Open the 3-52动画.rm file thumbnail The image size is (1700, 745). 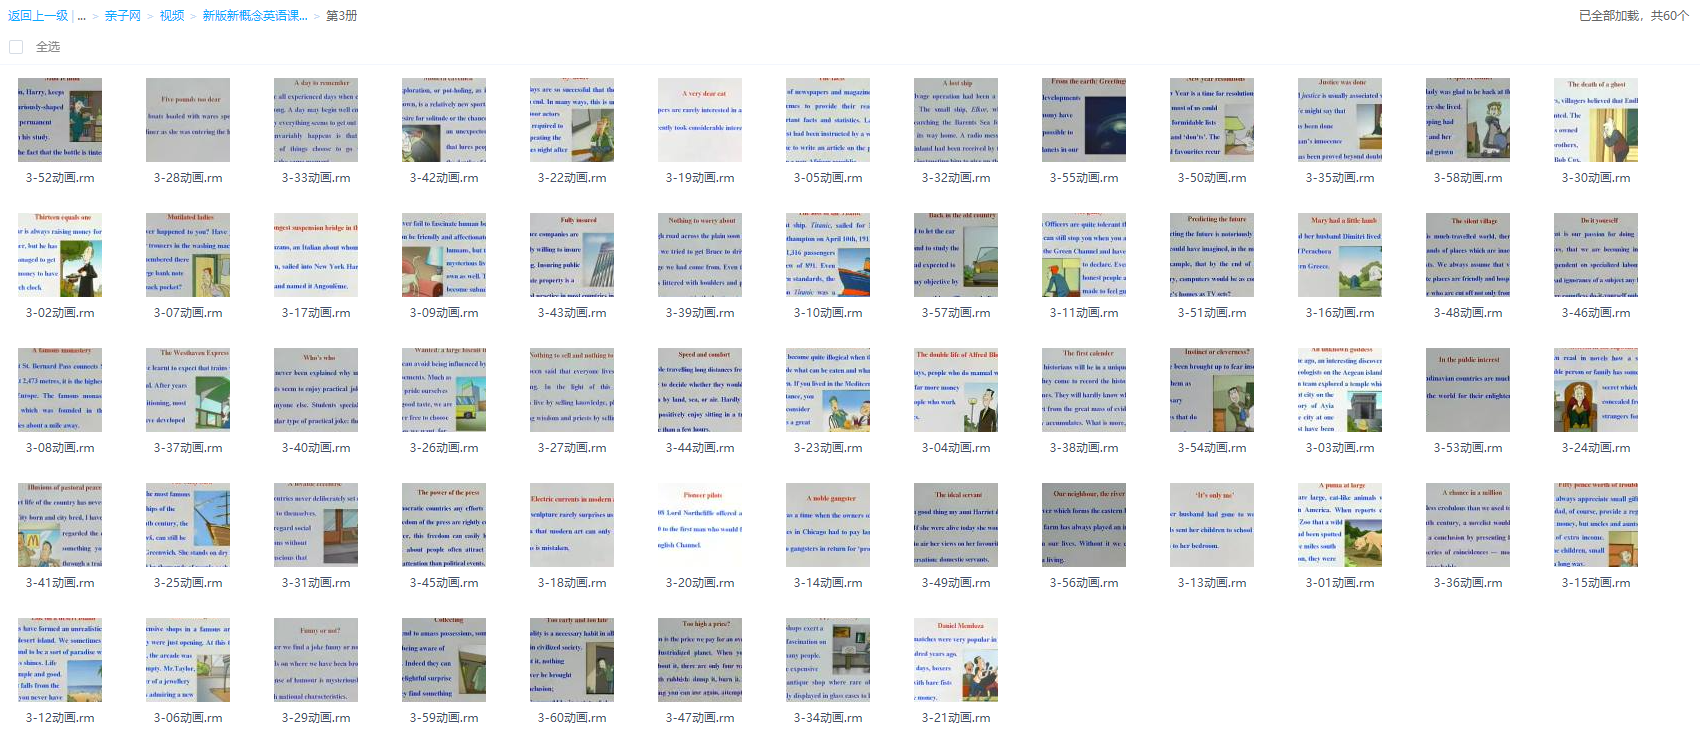point(60,120)
